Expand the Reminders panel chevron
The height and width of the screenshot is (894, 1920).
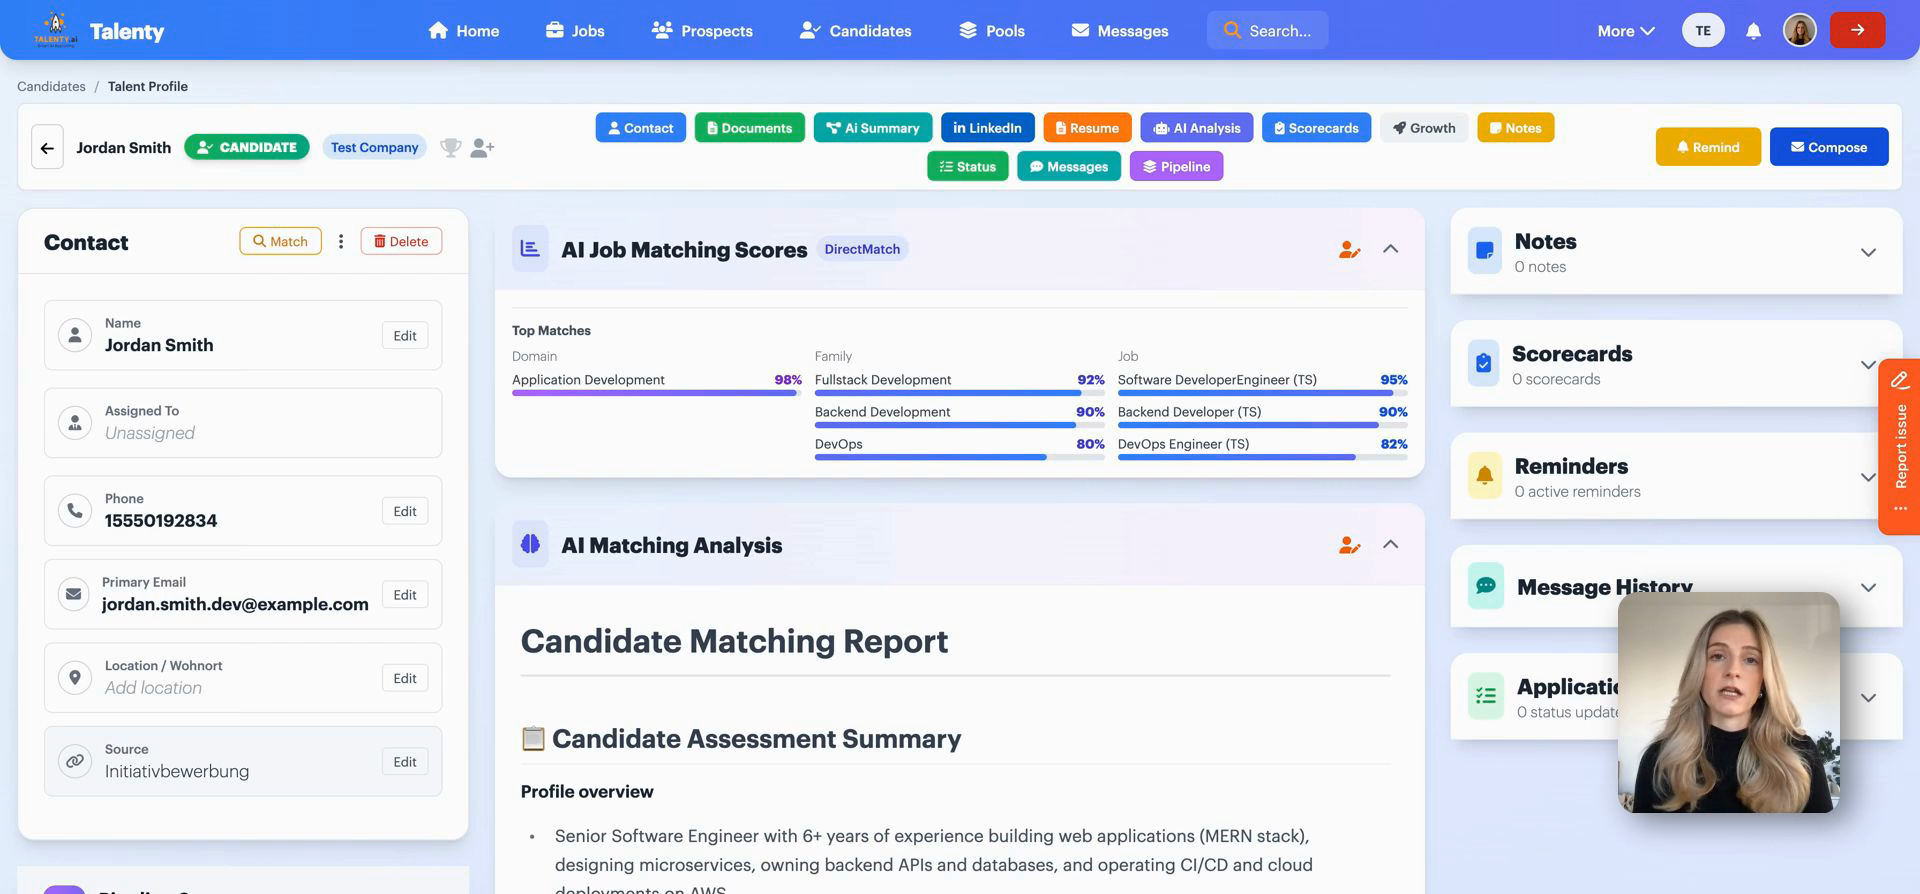1868,477
